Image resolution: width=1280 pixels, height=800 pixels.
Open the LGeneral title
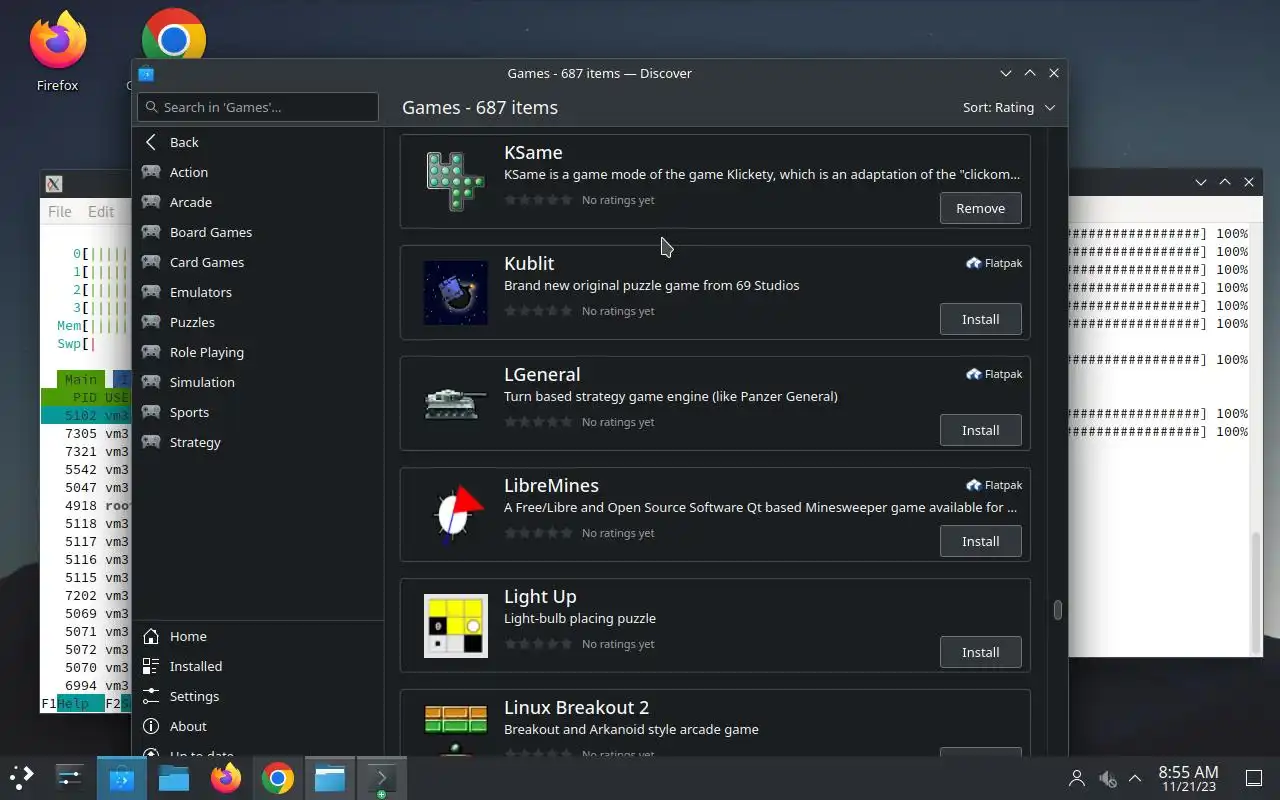(542, 374)
